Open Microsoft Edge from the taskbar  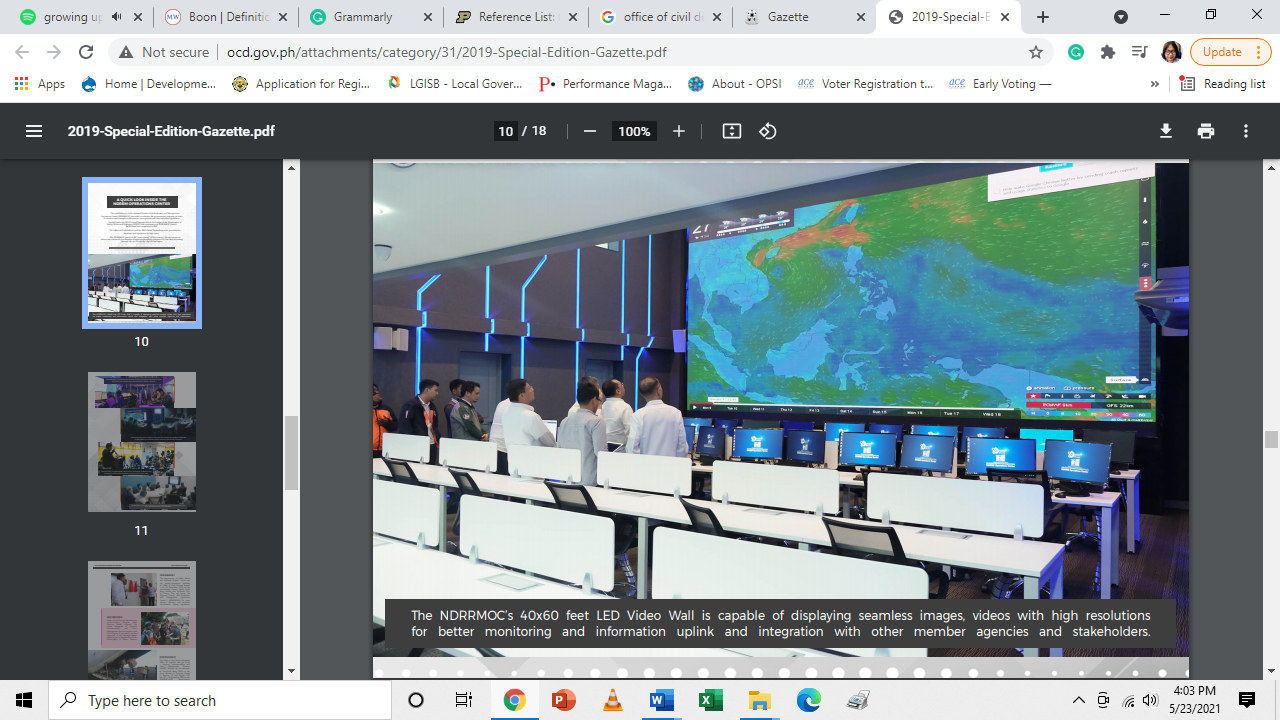tap(808, 700)
